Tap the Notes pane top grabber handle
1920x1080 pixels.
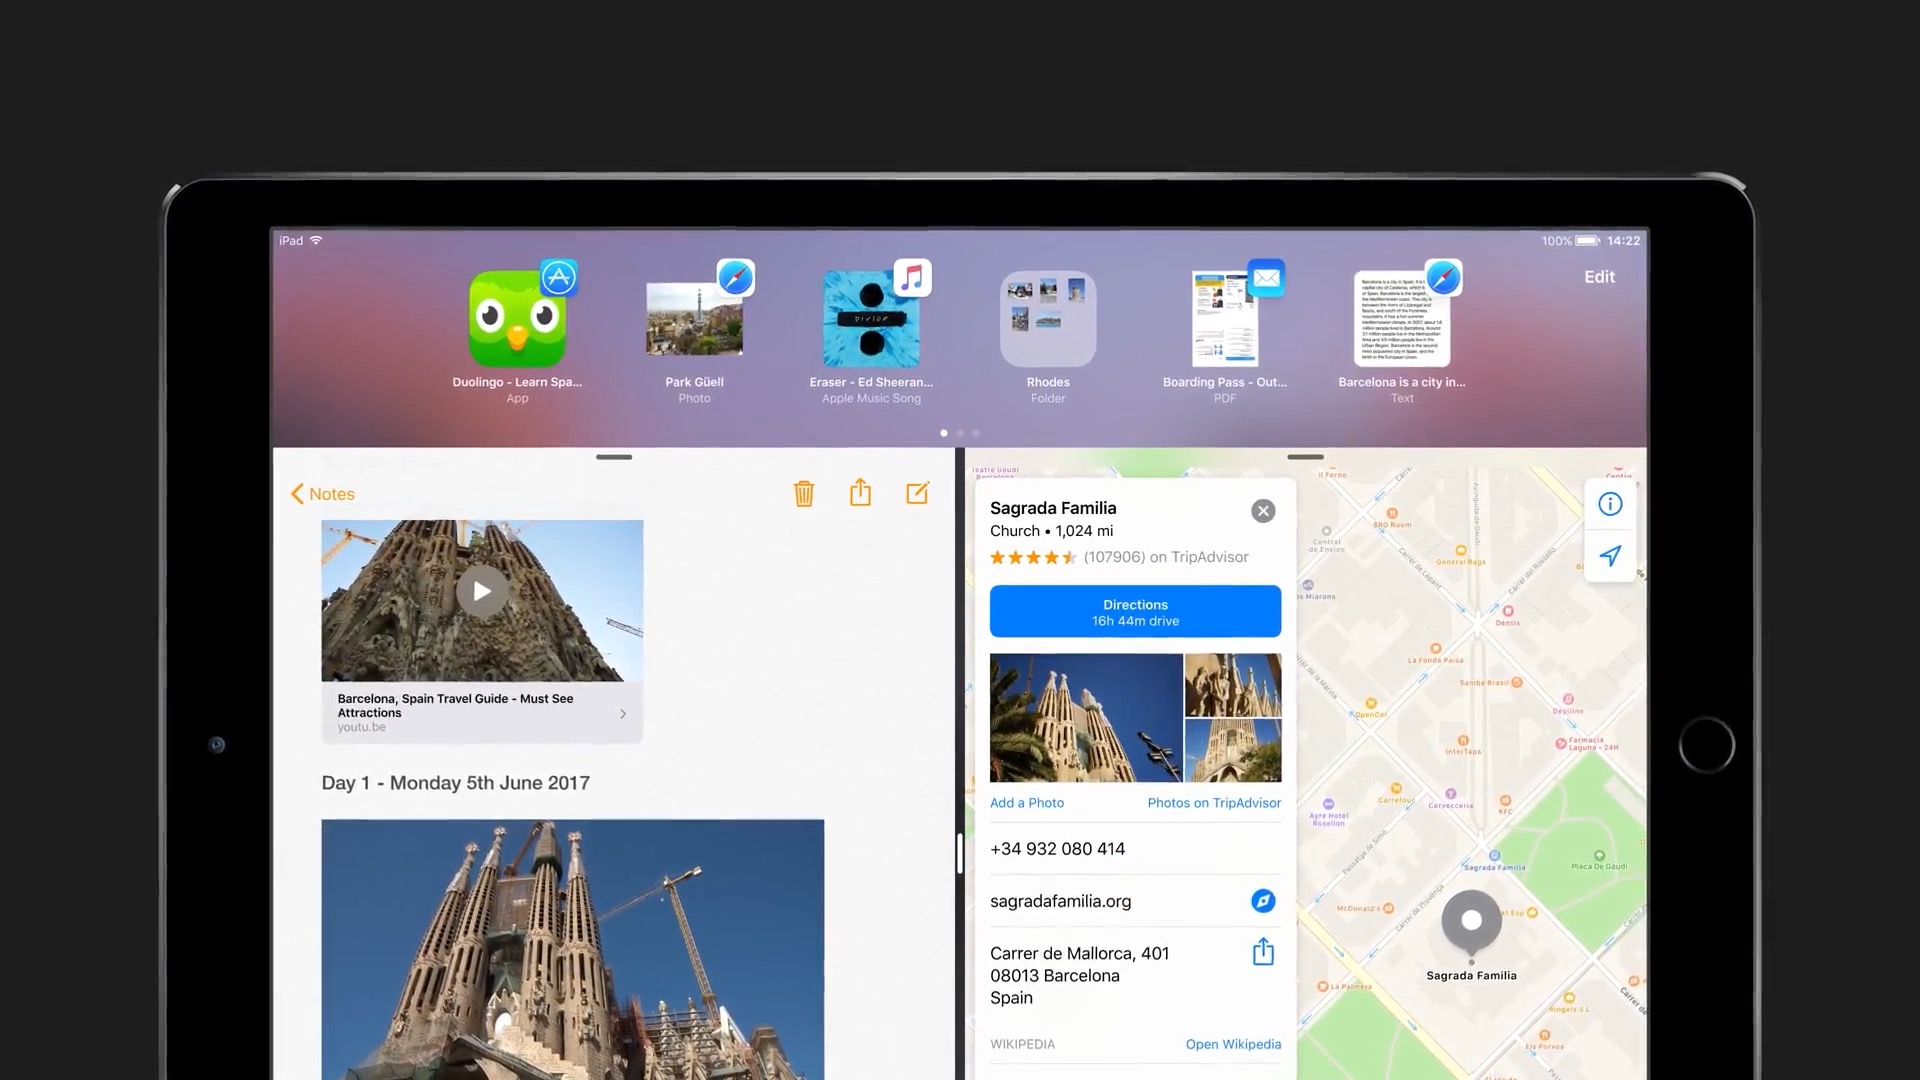[614, 457]
